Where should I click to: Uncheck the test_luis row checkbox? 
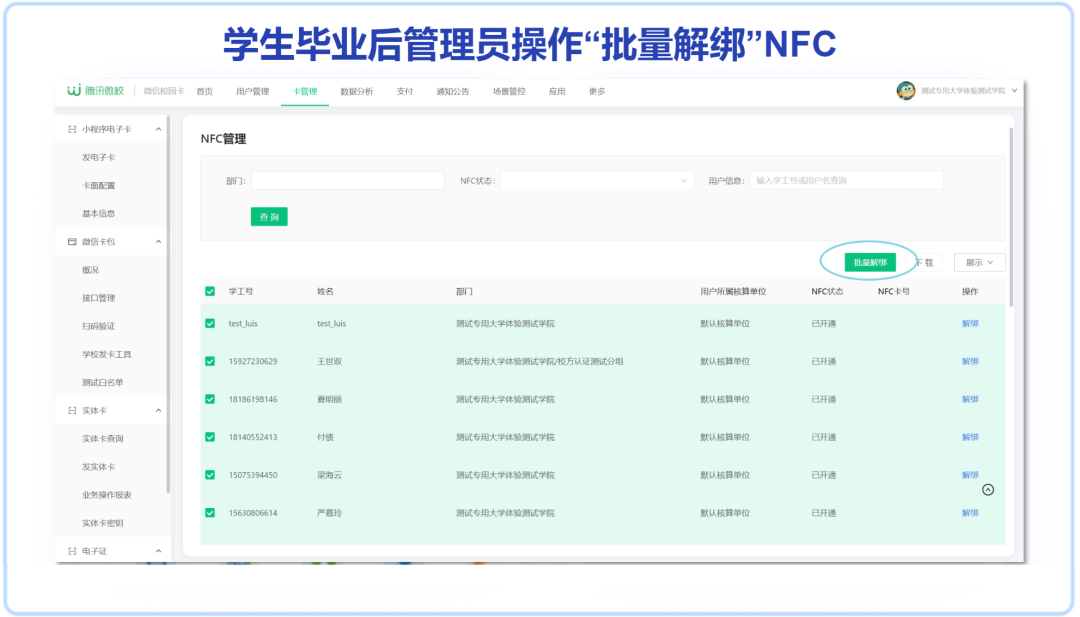coord(209,324)
